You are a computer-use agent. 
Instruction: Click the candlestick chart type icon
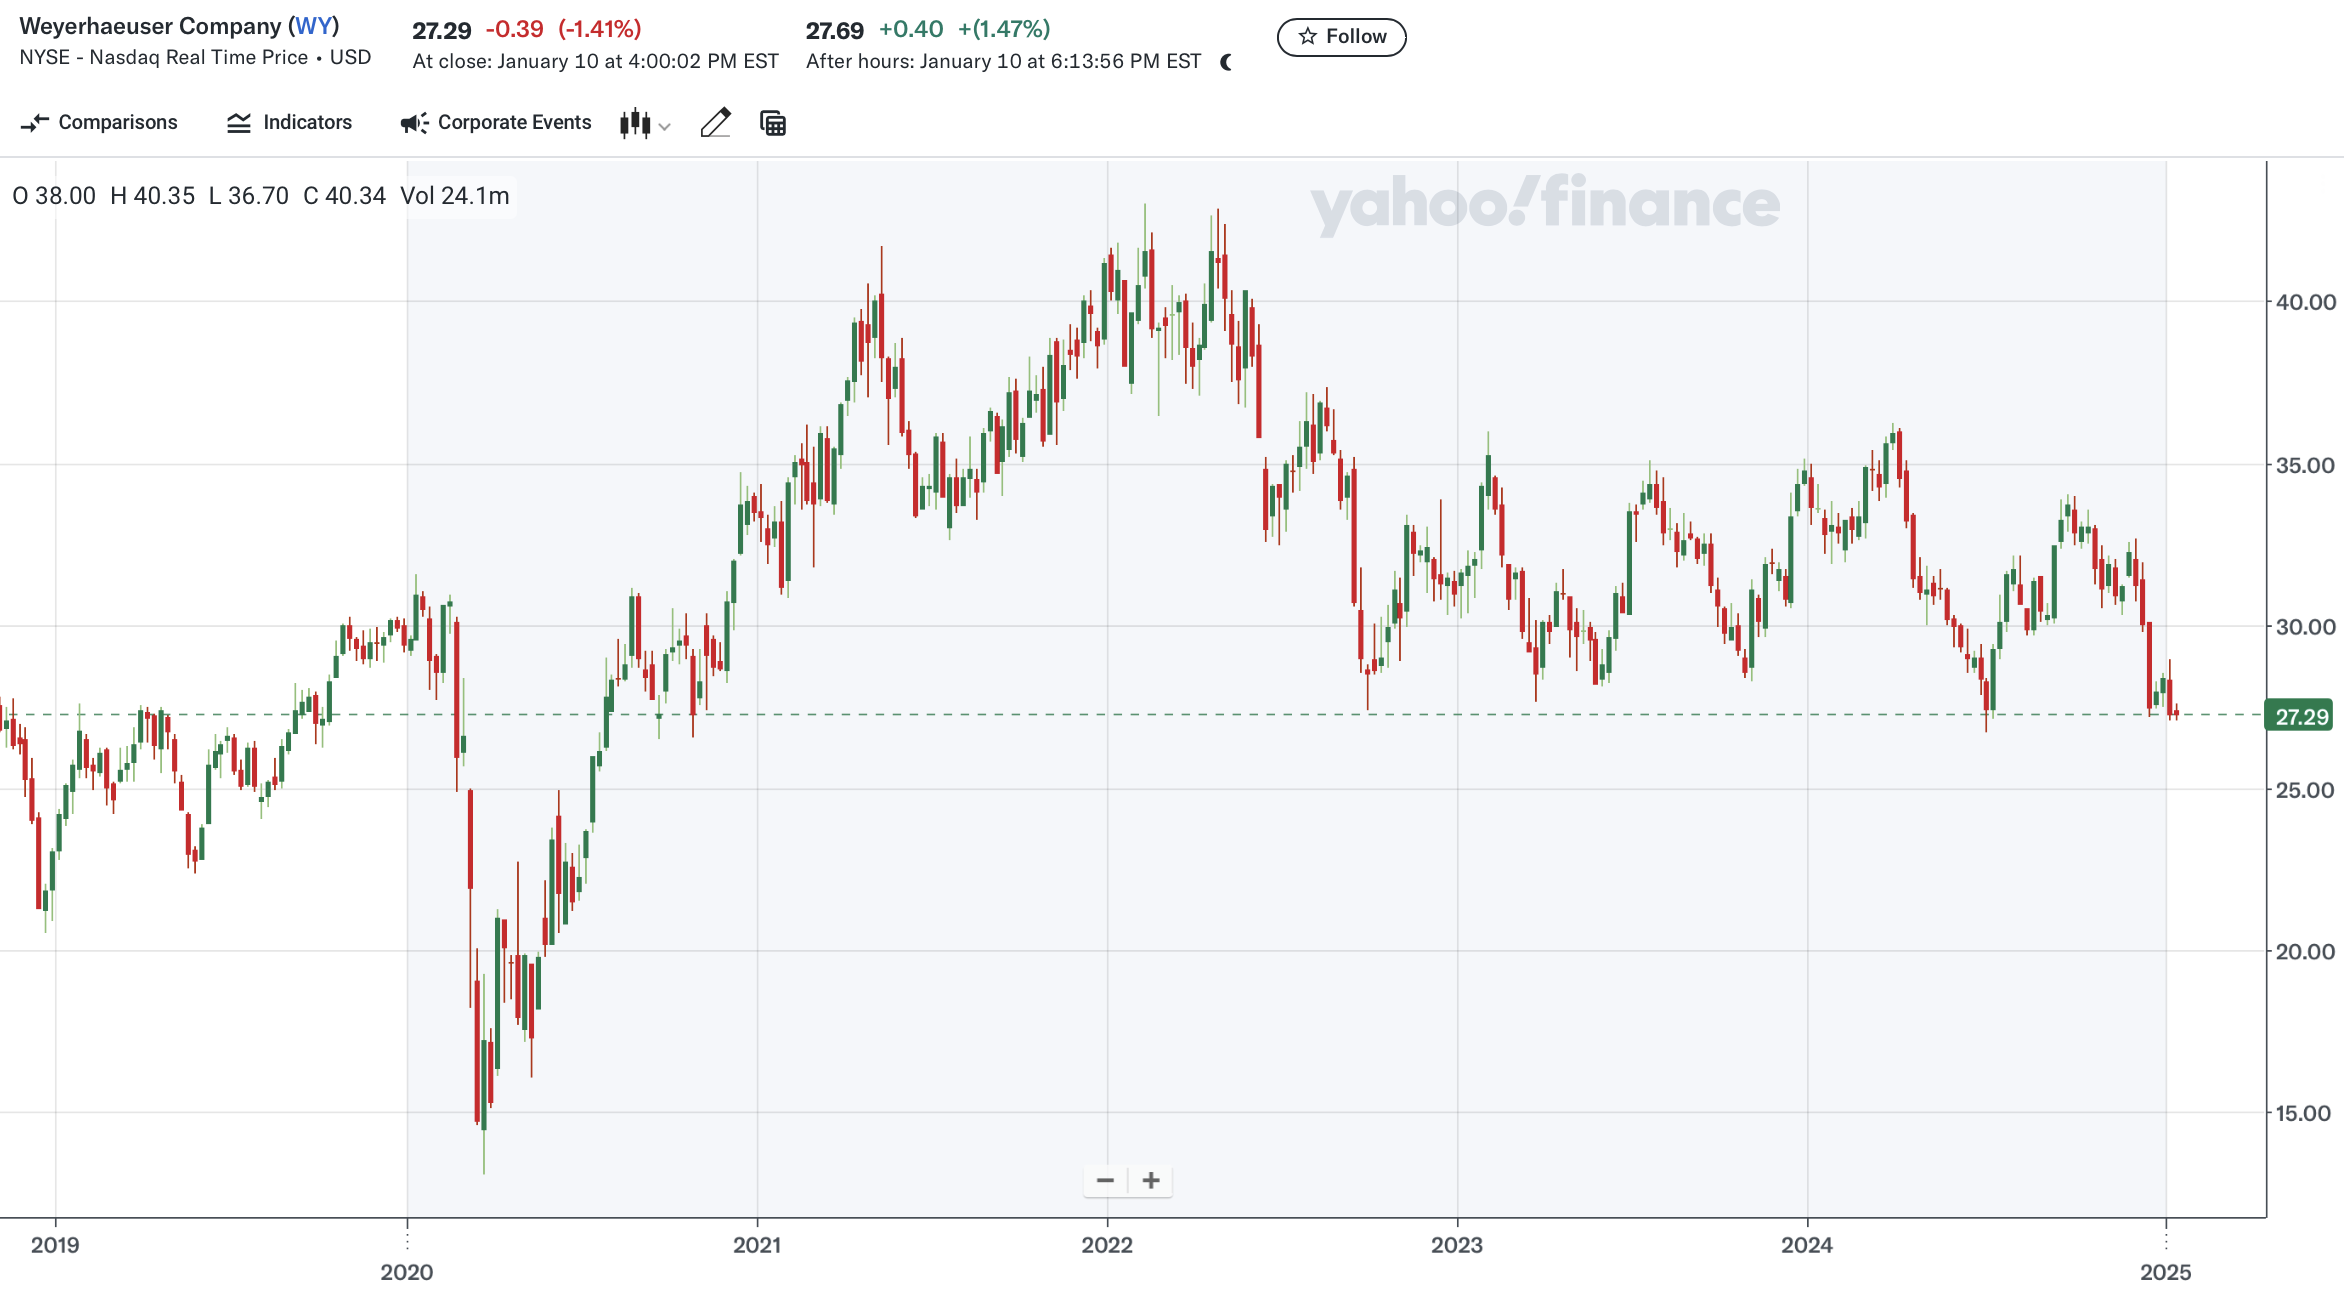635,123
